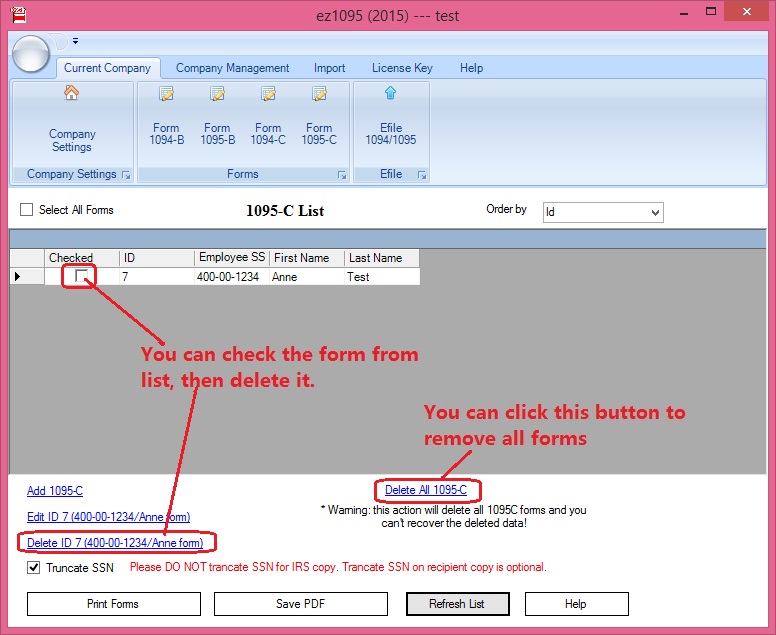Click the Refresh List button
This screenshot has width=776, height=635.
tap(457, 604)
